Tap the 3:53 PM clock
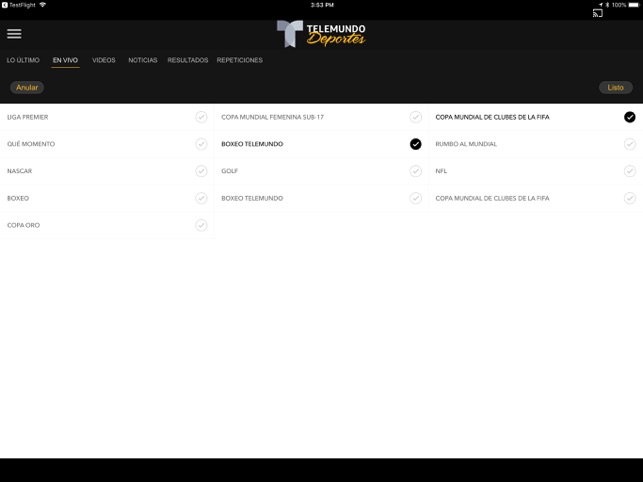 click(x=322, y=5)
